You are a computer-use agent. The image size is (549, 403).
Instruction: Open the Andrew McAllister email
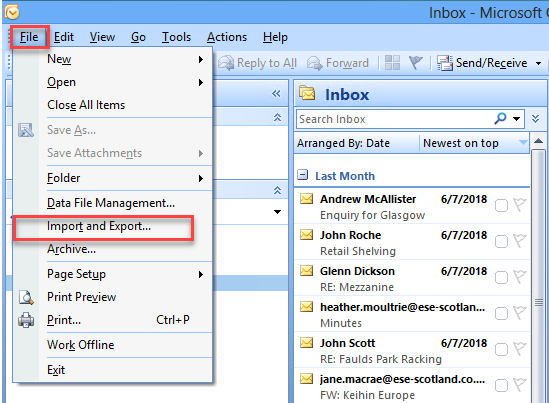(412, 206)
